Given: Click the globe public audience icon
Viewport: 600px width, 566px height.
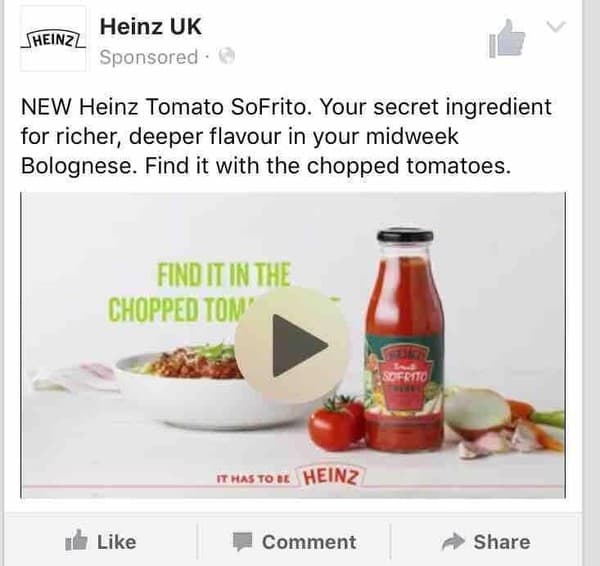Looking at the screenshot, I should coord(227,56).
